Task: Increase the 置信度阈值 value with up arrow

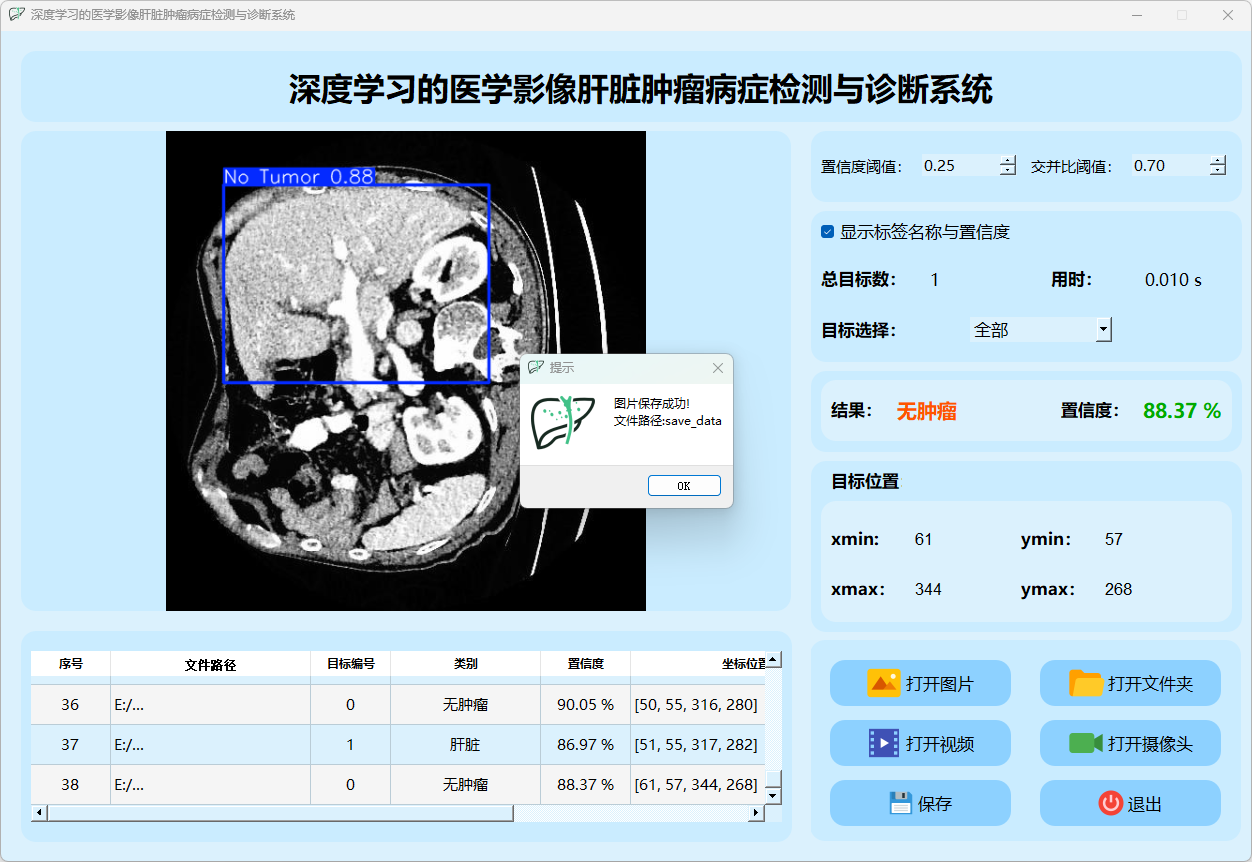Action: coord(1007,161)
